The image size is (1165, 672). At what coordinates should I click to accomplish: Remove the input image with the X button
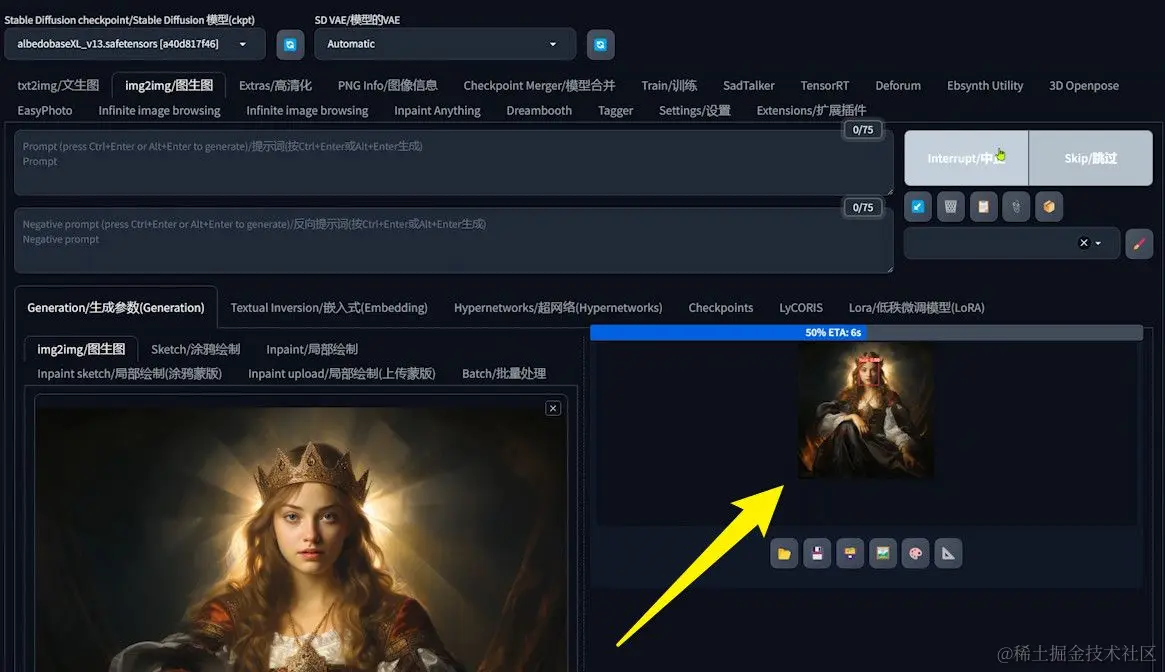tap(553, 408)
